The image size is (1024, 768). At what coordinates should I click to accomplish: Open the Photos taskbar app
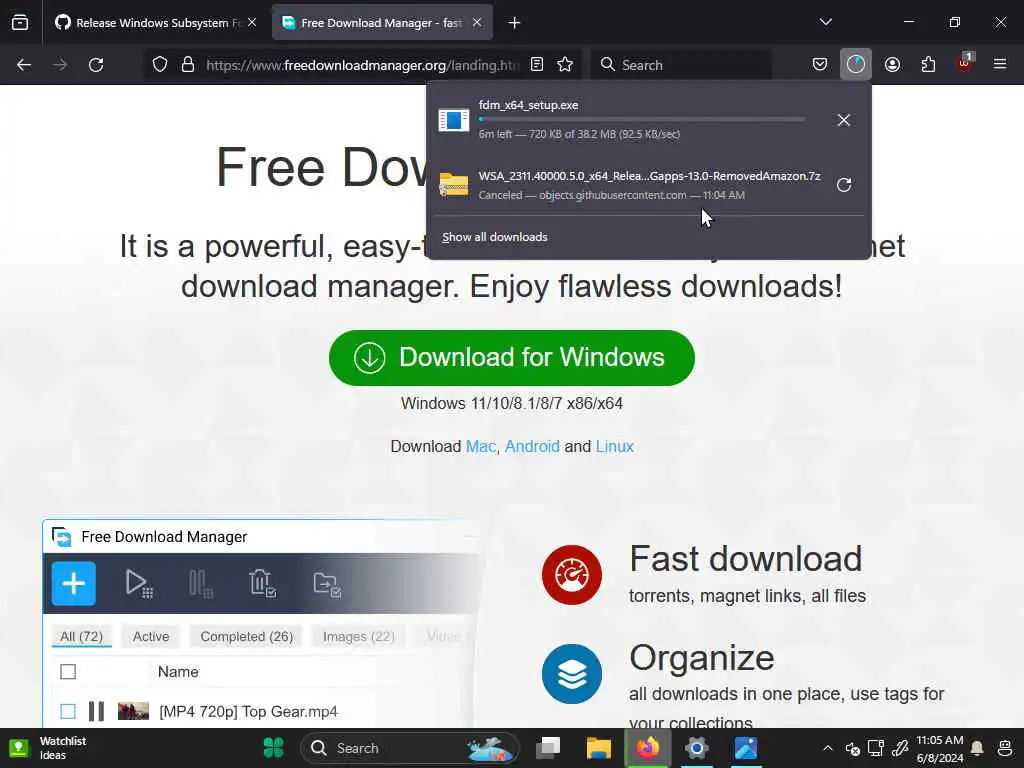746,748
